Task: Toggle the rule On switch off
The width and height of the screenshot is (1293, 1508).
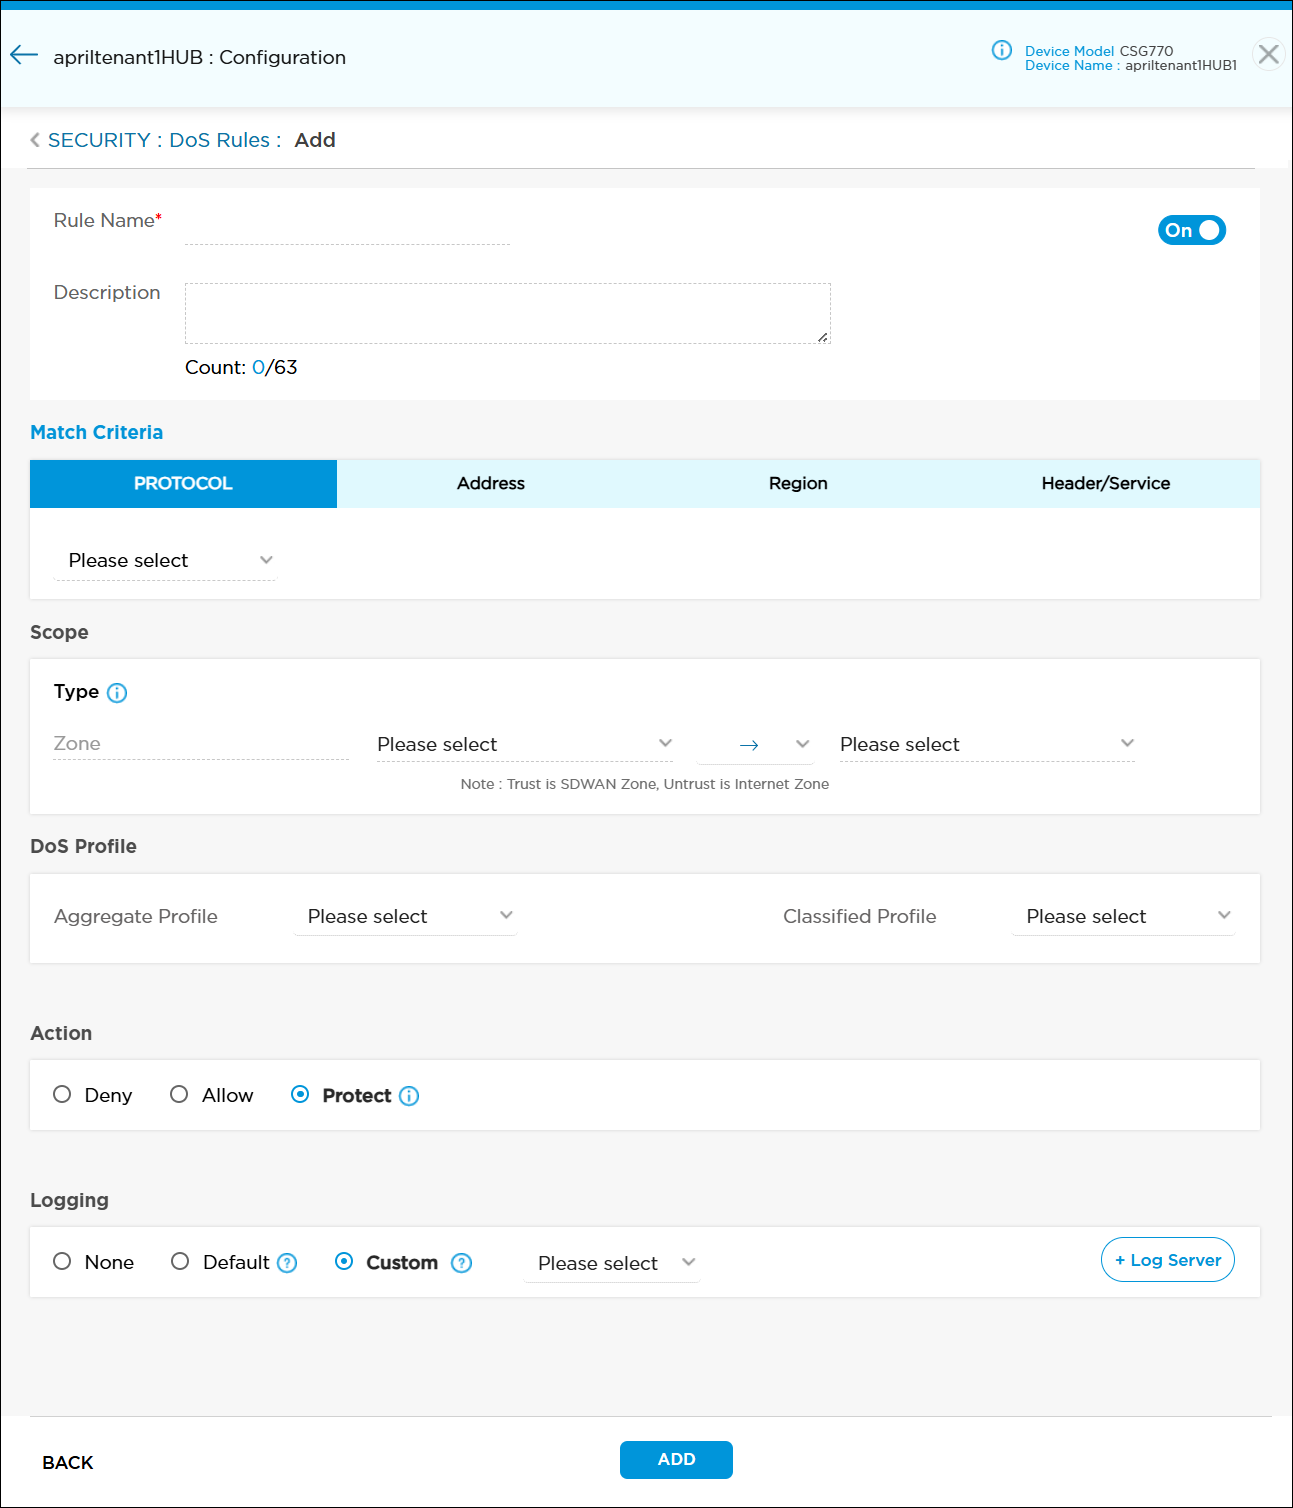Action: pyautogui.click(x=1191, y=230)
